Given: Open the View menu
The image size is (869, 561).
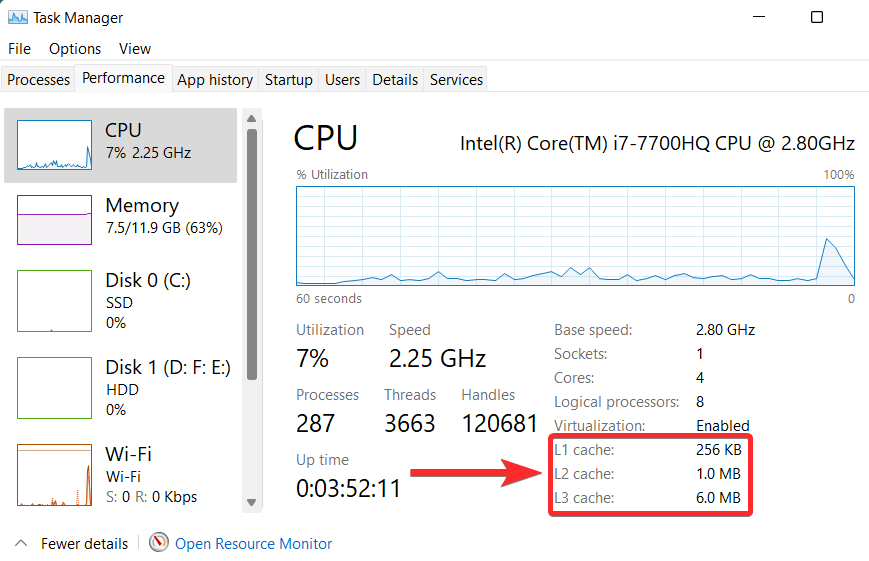Looking at the screenshot, I should click(x=135, y=48).
